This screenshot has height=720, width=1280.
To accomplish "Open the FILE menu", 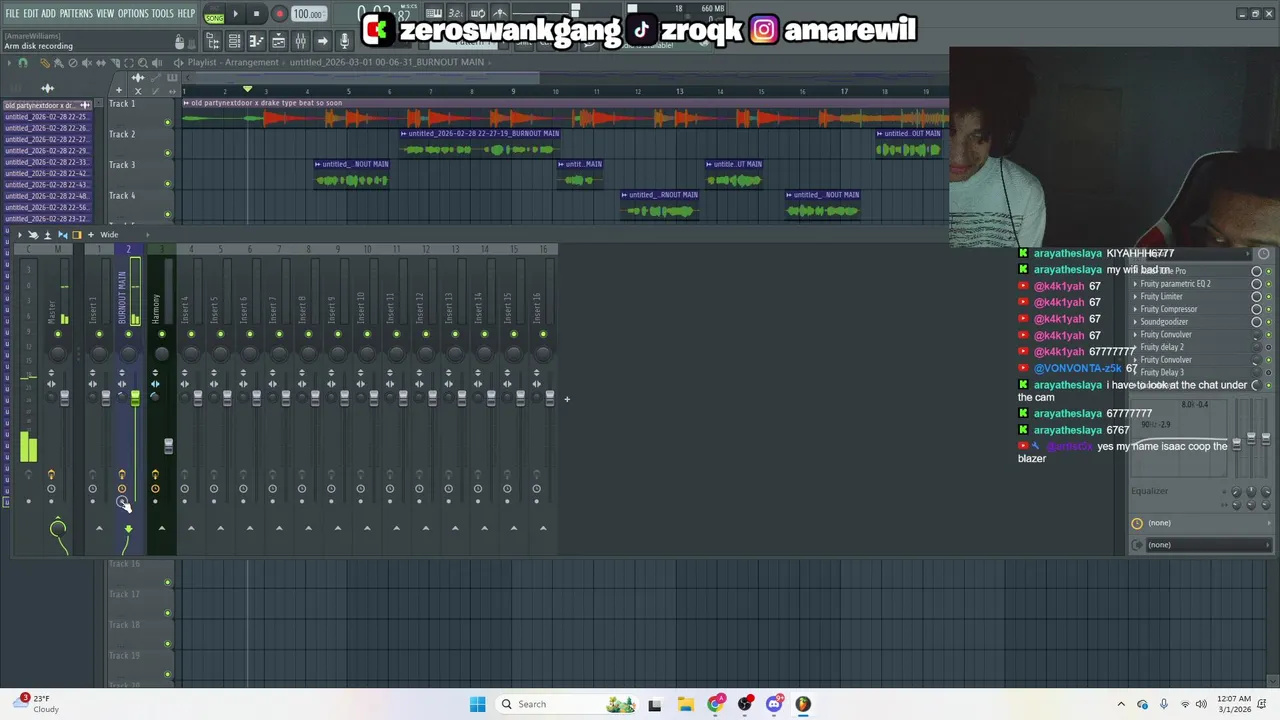I will click(12, 14).
